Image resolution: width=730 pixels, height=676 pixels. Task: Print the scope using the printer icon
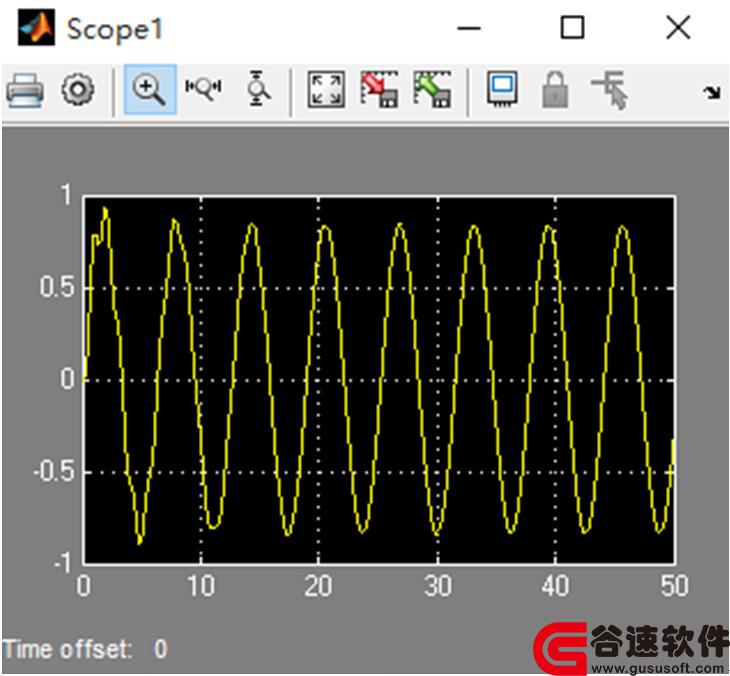pyautogui.click(x=25, y=90)
